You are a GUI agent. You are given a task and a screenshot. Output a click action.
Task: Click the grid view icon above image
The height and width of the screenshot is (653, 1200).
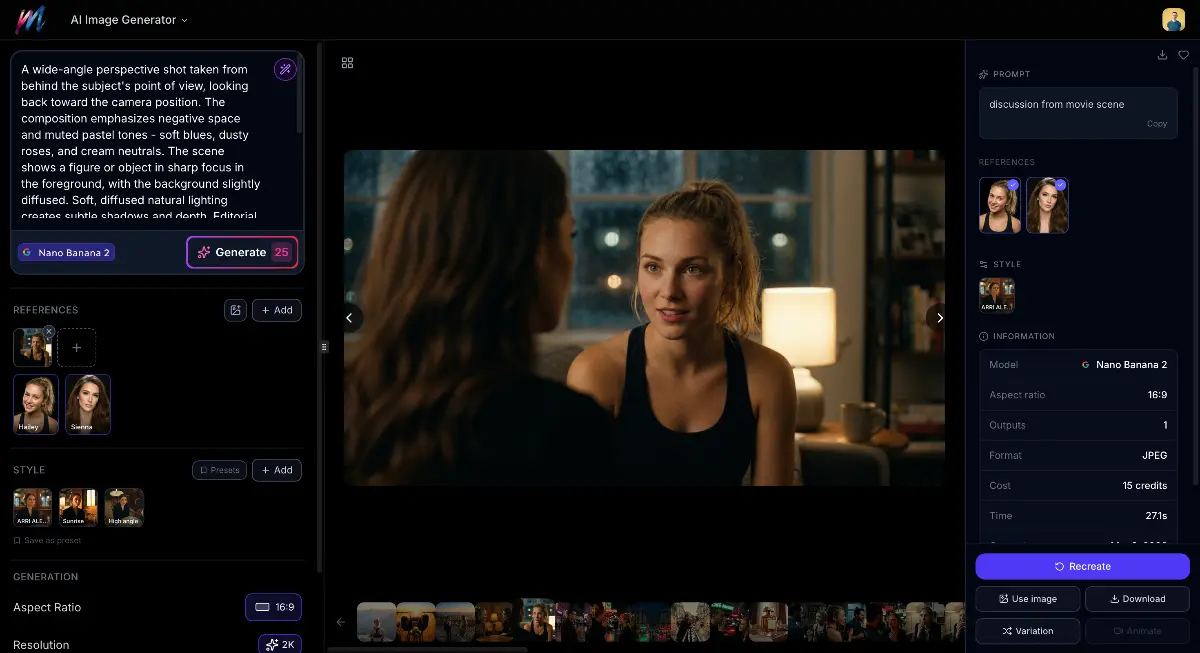[x=347, y=63]
